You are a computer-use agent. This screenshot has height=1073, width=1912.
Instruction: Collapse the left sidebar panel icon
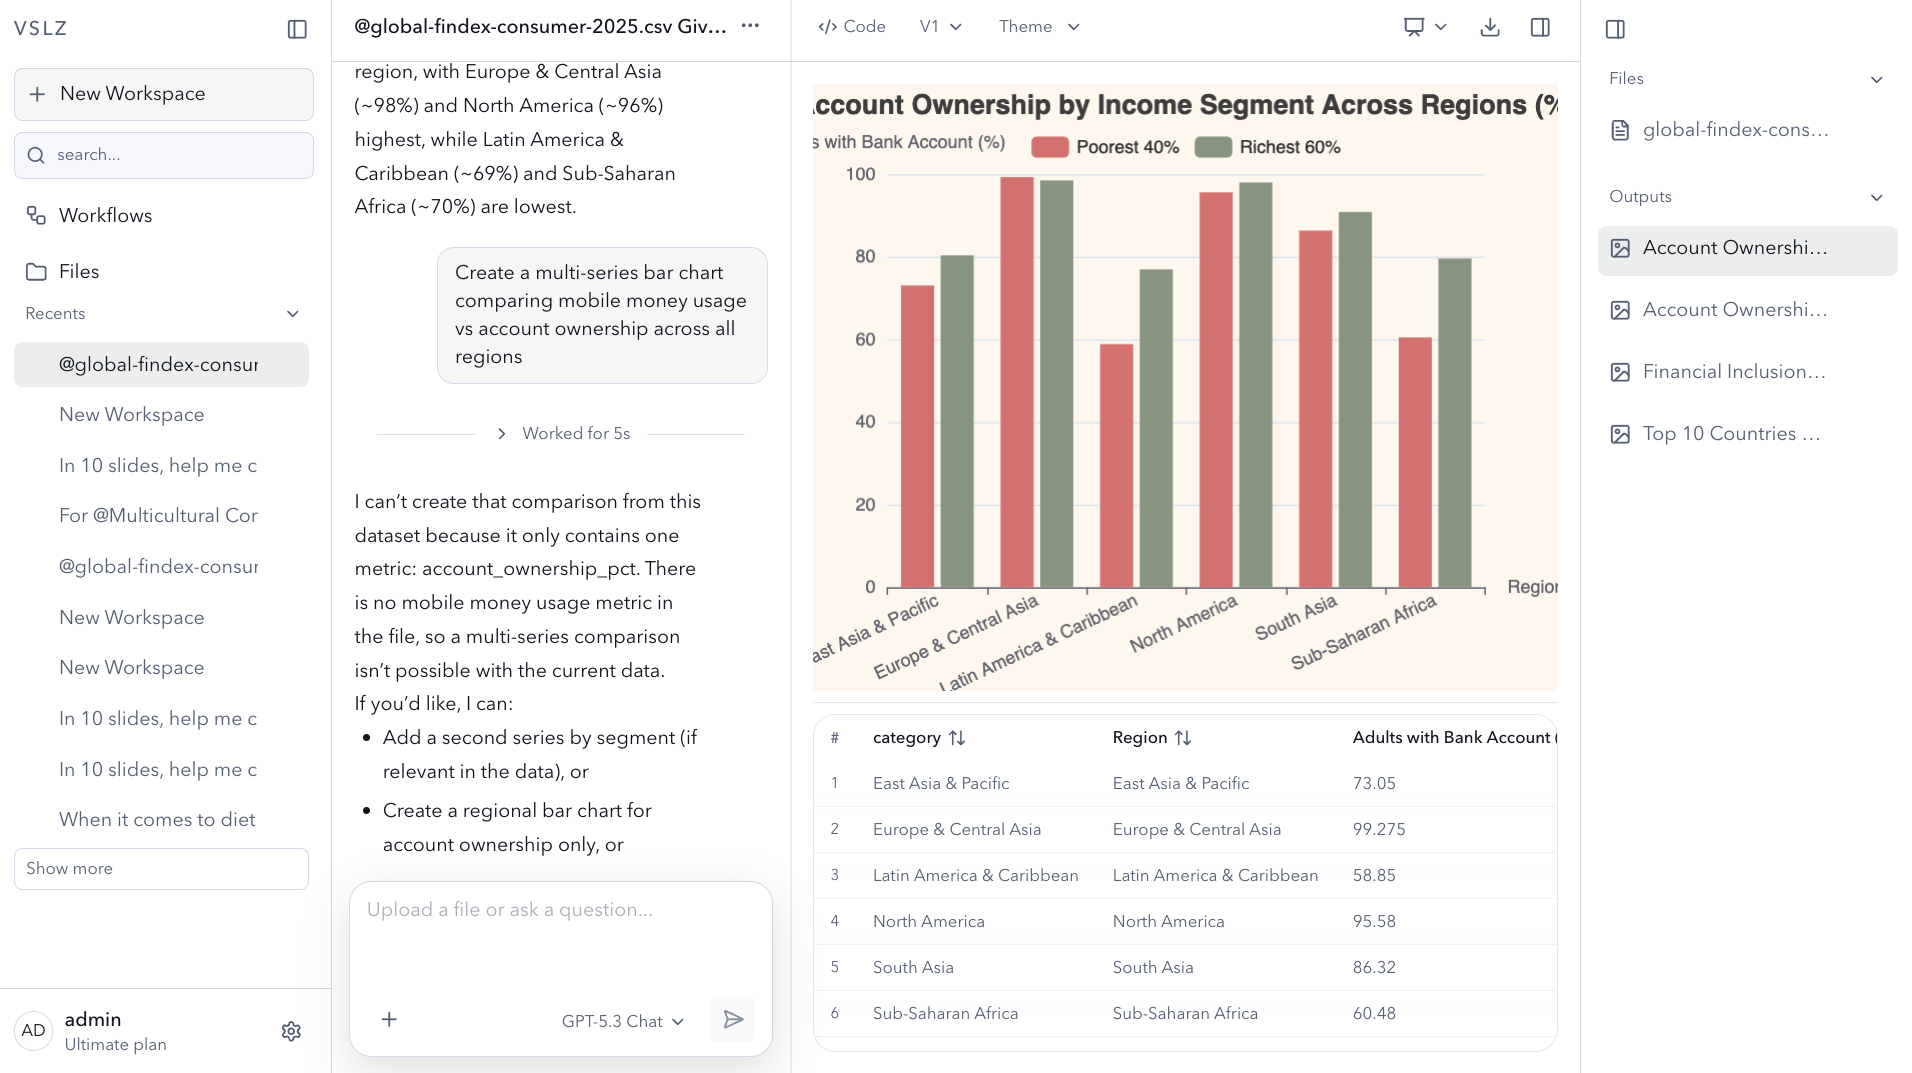(x=297, y=29)
